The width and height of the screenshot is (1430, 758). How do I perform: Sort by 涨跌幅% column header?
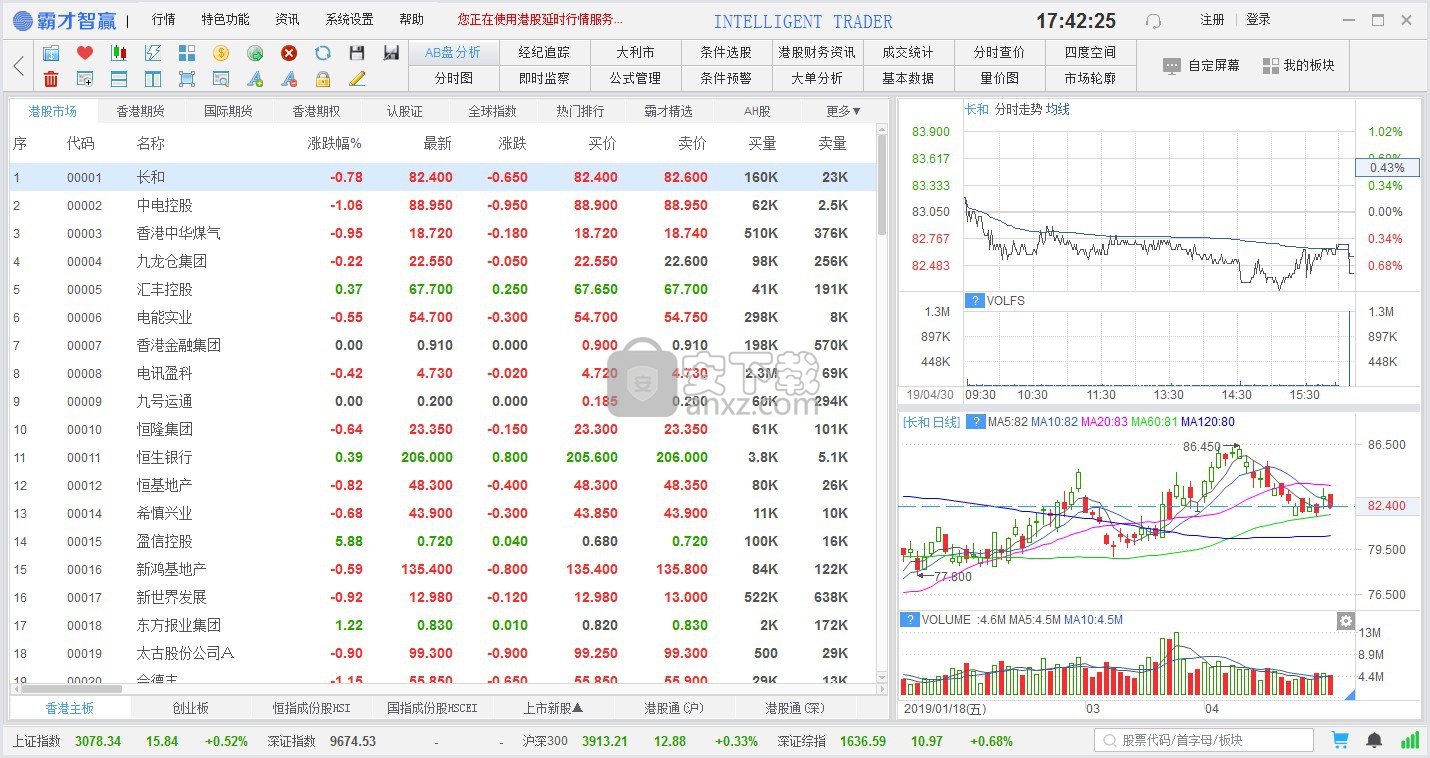335,144
